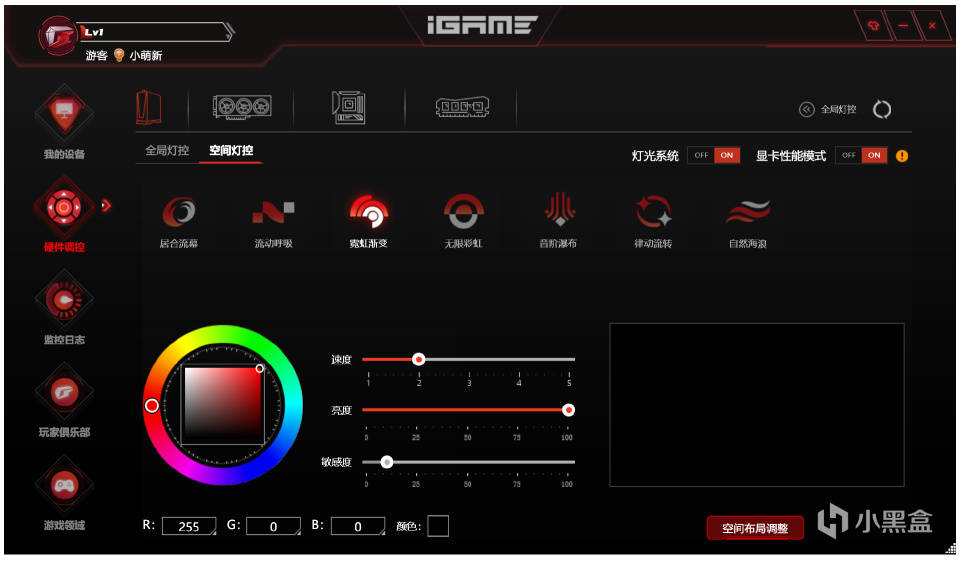The width and height of the screenshot is (960, 562).
Task: Select the graphics card device icon
Action: coord(242,107)
